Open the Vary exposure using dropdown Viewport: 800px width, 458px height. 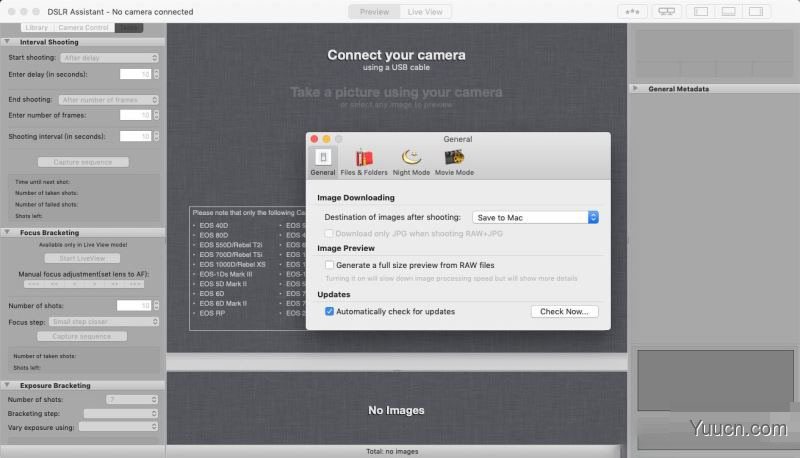(118, 426)
